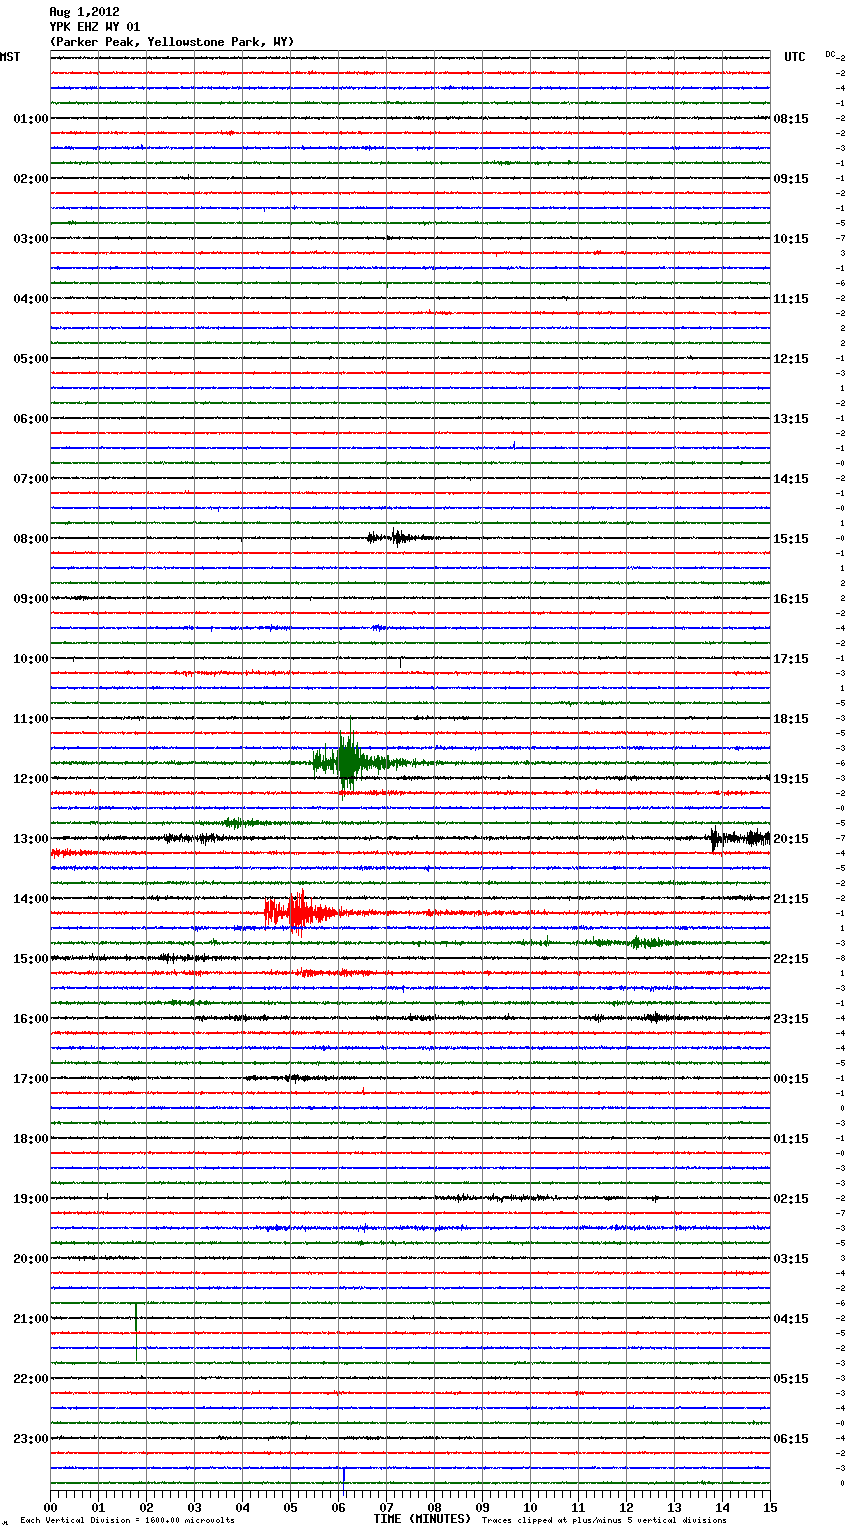Click the black burst ending the 13:00 trace
The image size is (850, 1534).
pyautogui.click(x=739, y=839)
